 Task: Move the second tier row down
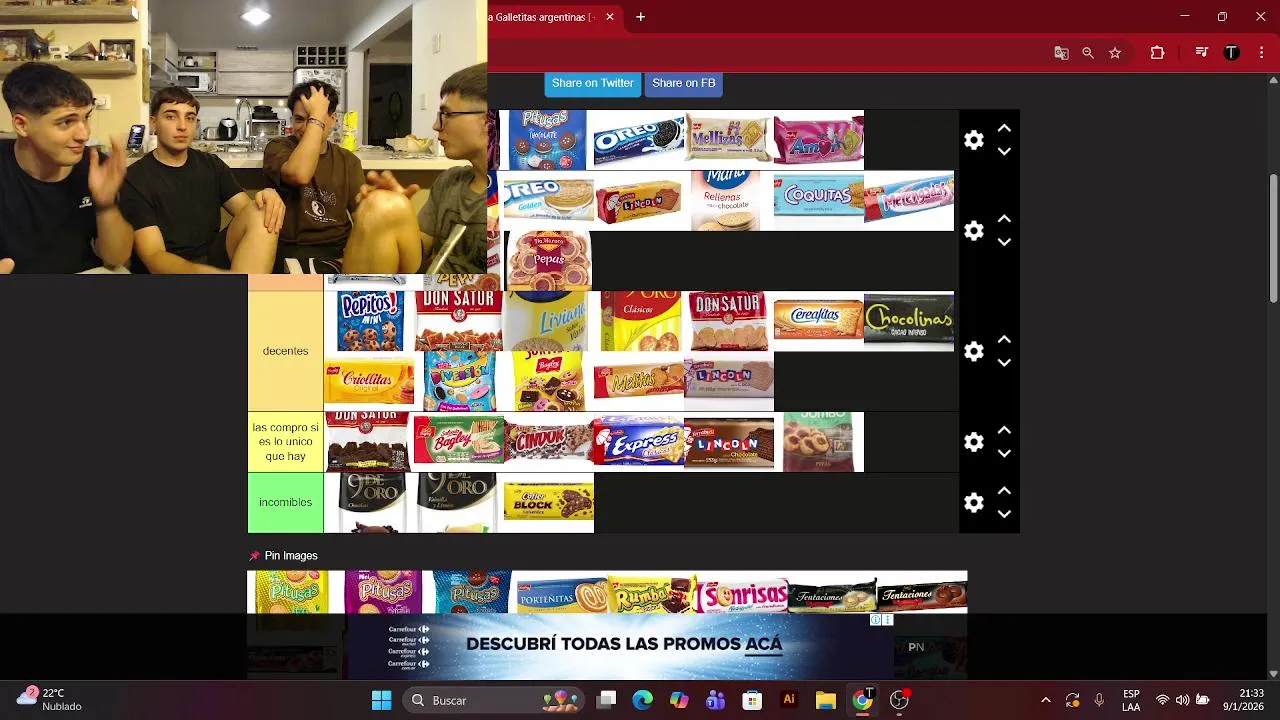tap(1004, 242)
